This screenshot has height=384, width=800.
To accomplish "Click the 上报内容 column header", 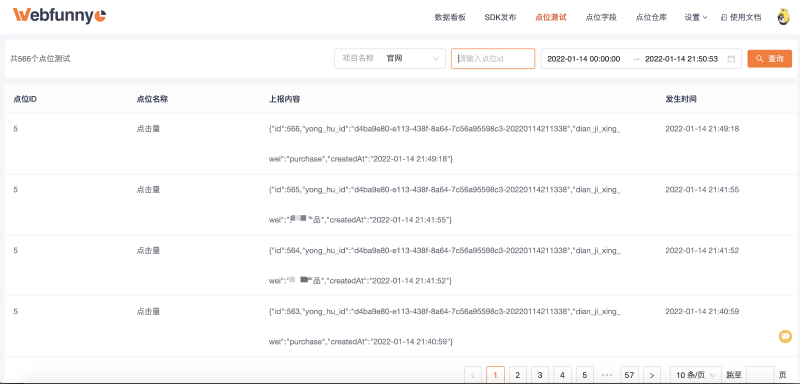I will (x=284, y=99).
